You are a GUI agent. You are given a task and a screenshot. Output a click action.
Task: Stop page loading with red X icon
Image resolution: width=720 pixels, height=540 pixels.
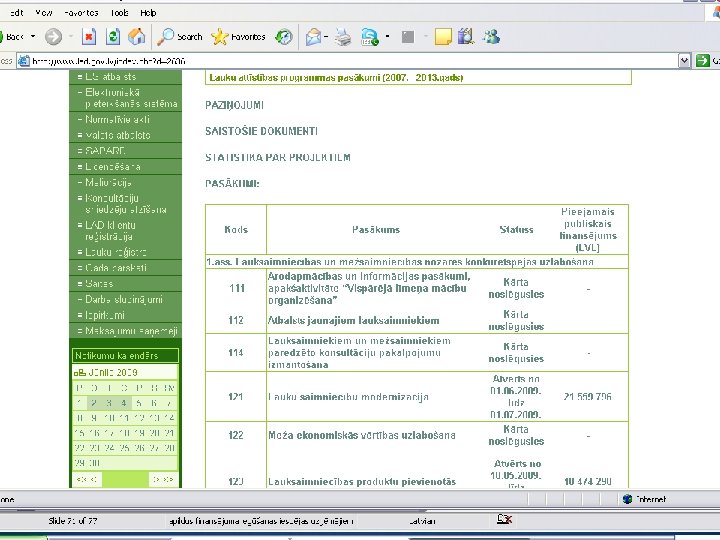[x=89, y=37]
